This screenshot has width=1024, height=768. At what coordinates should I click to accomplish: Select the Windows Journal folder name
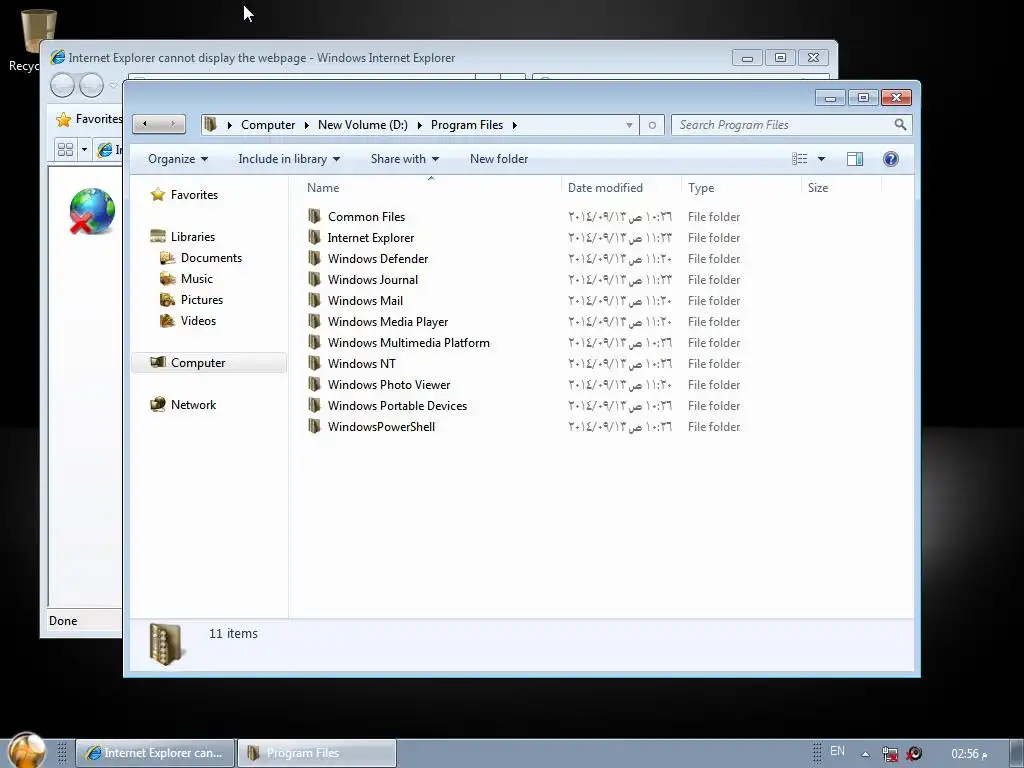(x=373, y=280)
